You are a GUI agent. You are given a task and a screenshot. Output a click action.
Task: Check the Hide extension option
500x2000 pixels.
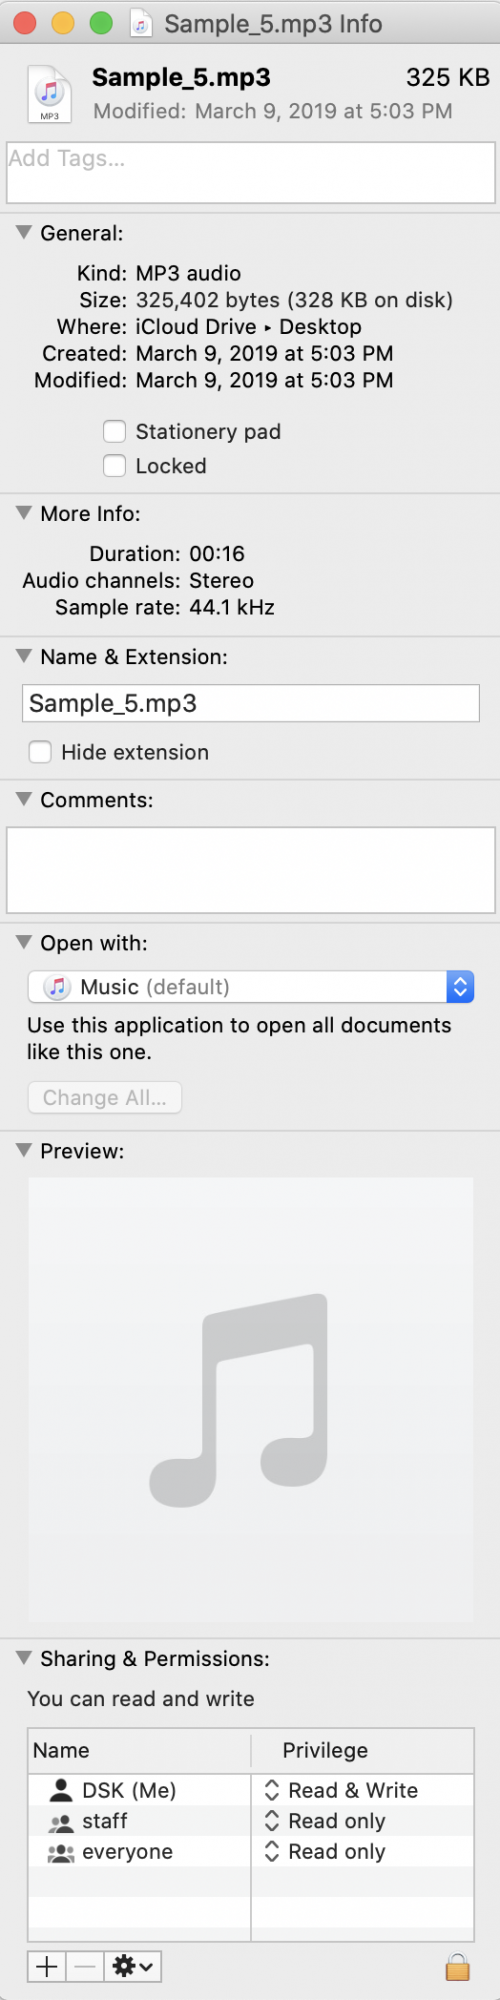pyautogui.click(x=40, y=752)
